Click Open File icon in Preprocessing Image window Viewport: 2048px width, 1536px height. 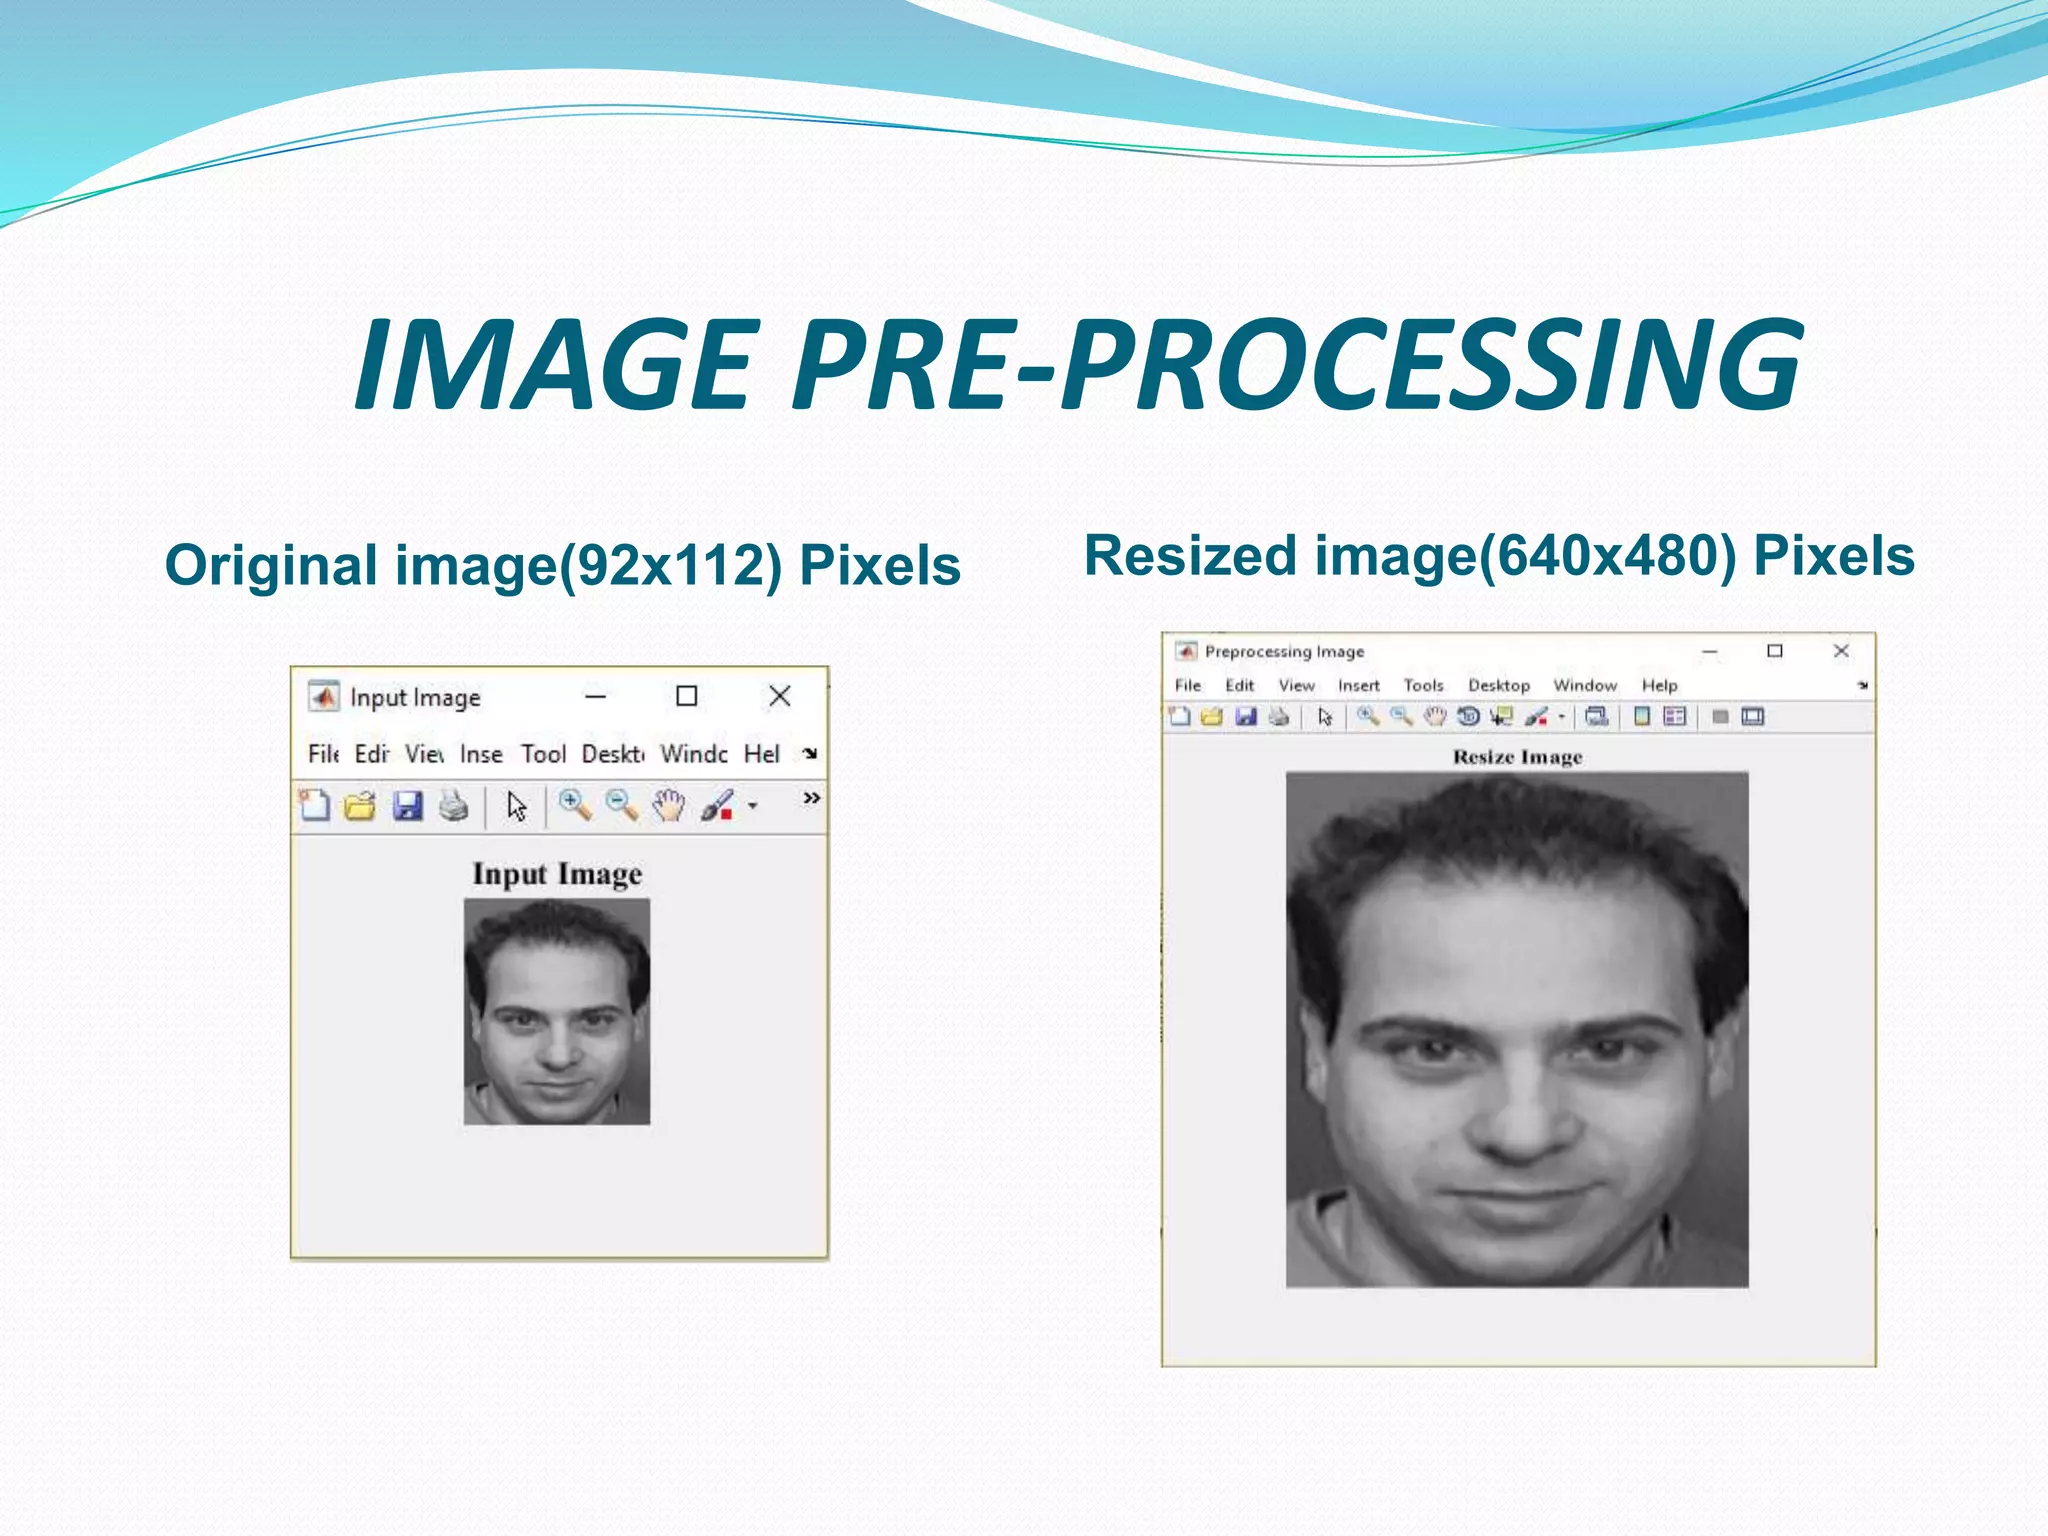pos(1212,716)
